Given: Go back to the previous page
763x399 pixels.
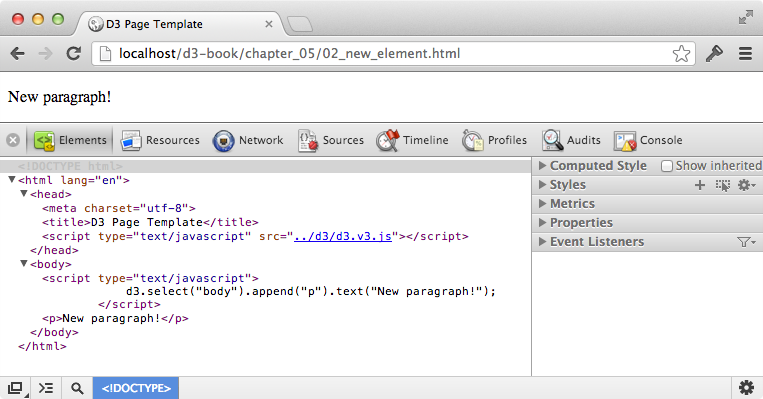Looking at the screenshot, I should (x=18, y=54).
